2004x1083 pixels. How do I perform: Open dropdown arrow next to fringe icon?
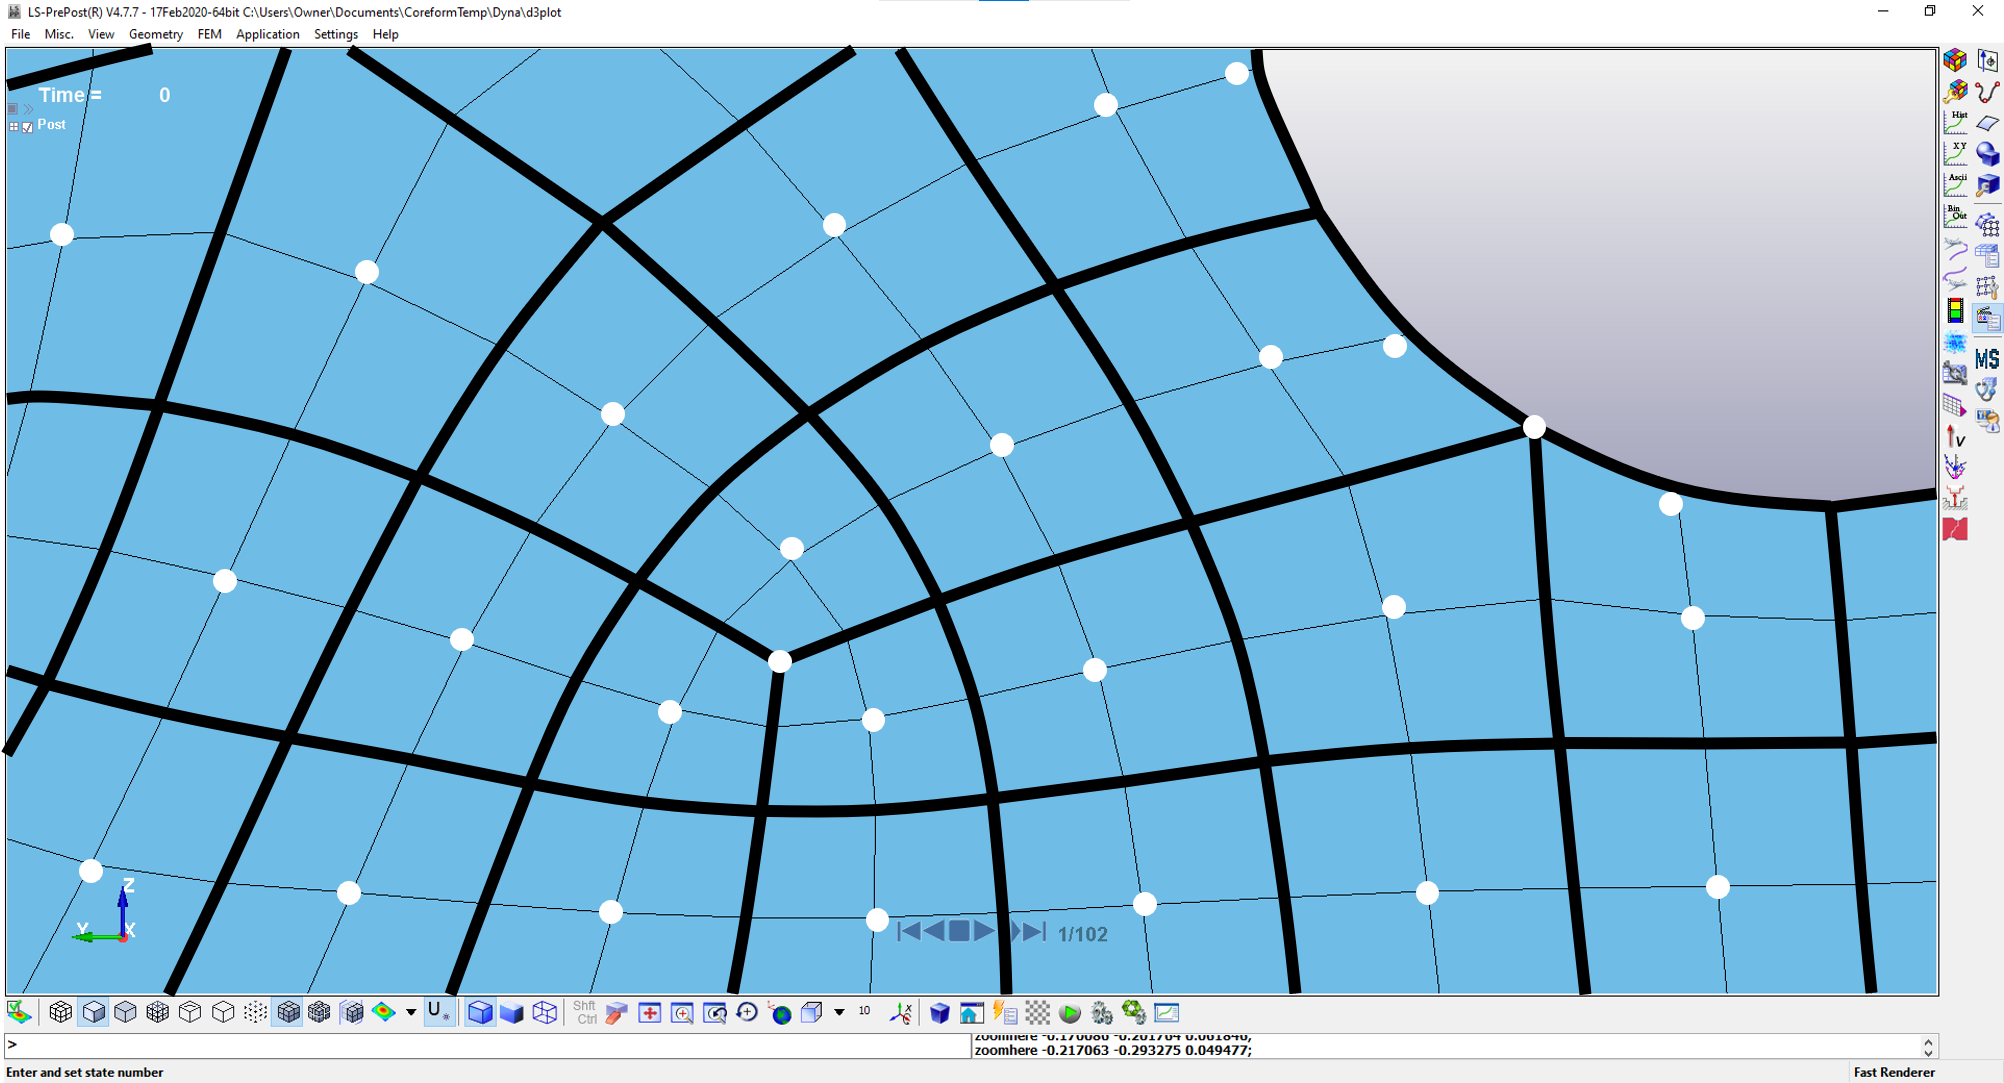[x=411, y=1013]
